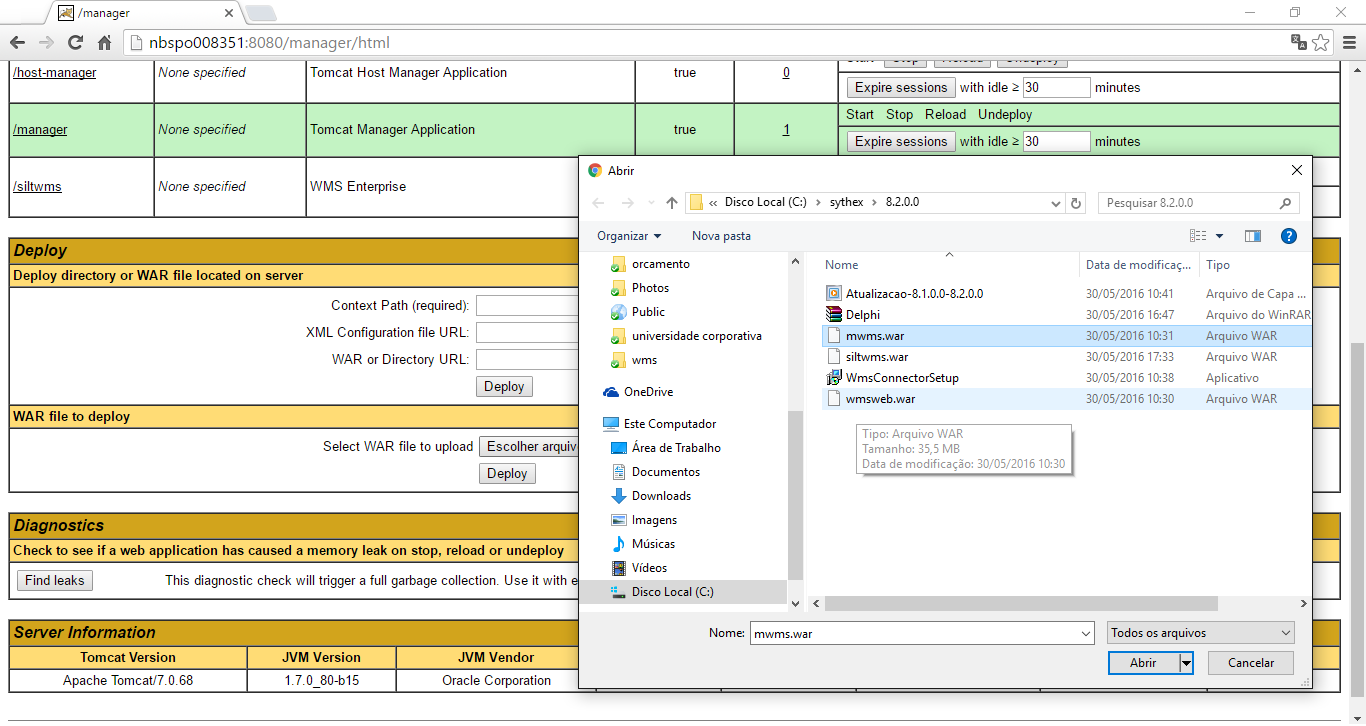Expand the 'Todos os arquivos' file type dropdown
Screen dimensions: 1366x726
pyautogui.click(x=1200, y=633)
